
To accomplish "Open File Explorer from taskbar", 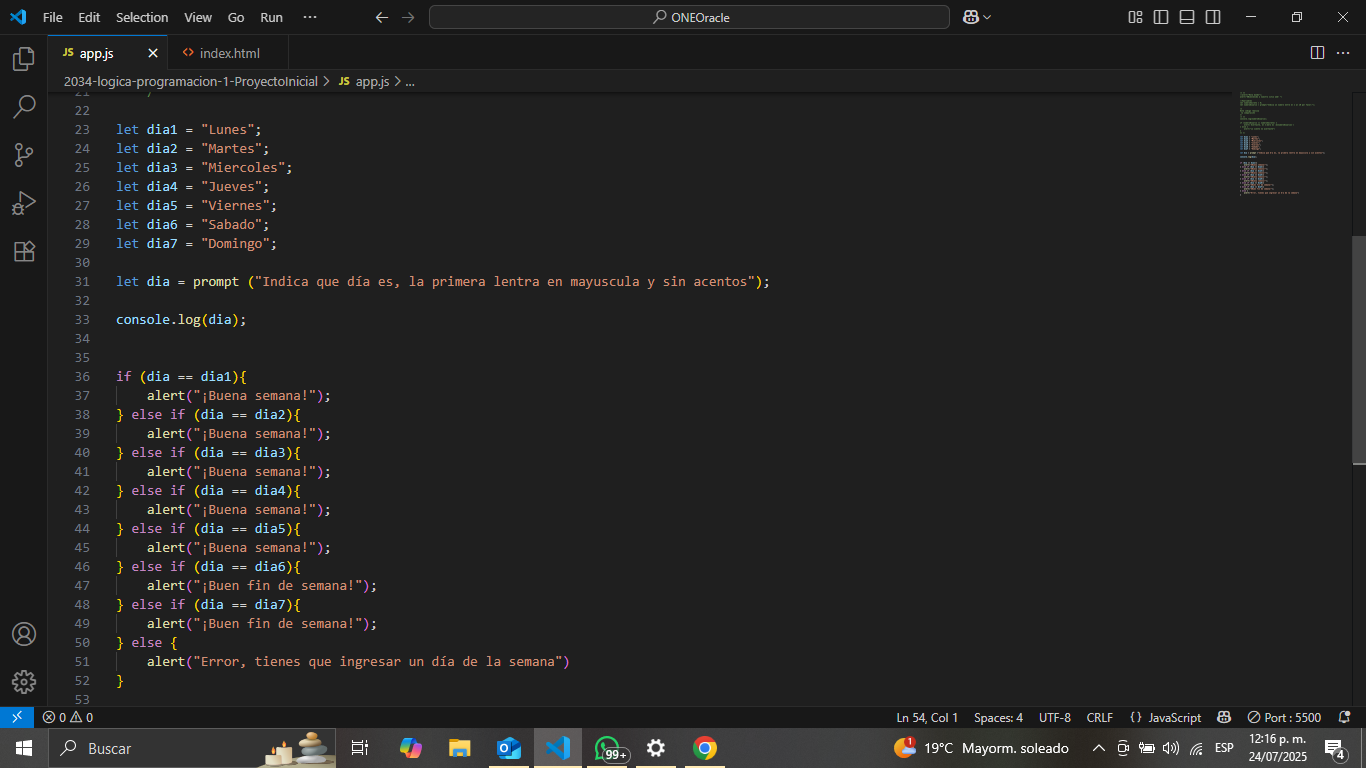I will click(459, 748).
